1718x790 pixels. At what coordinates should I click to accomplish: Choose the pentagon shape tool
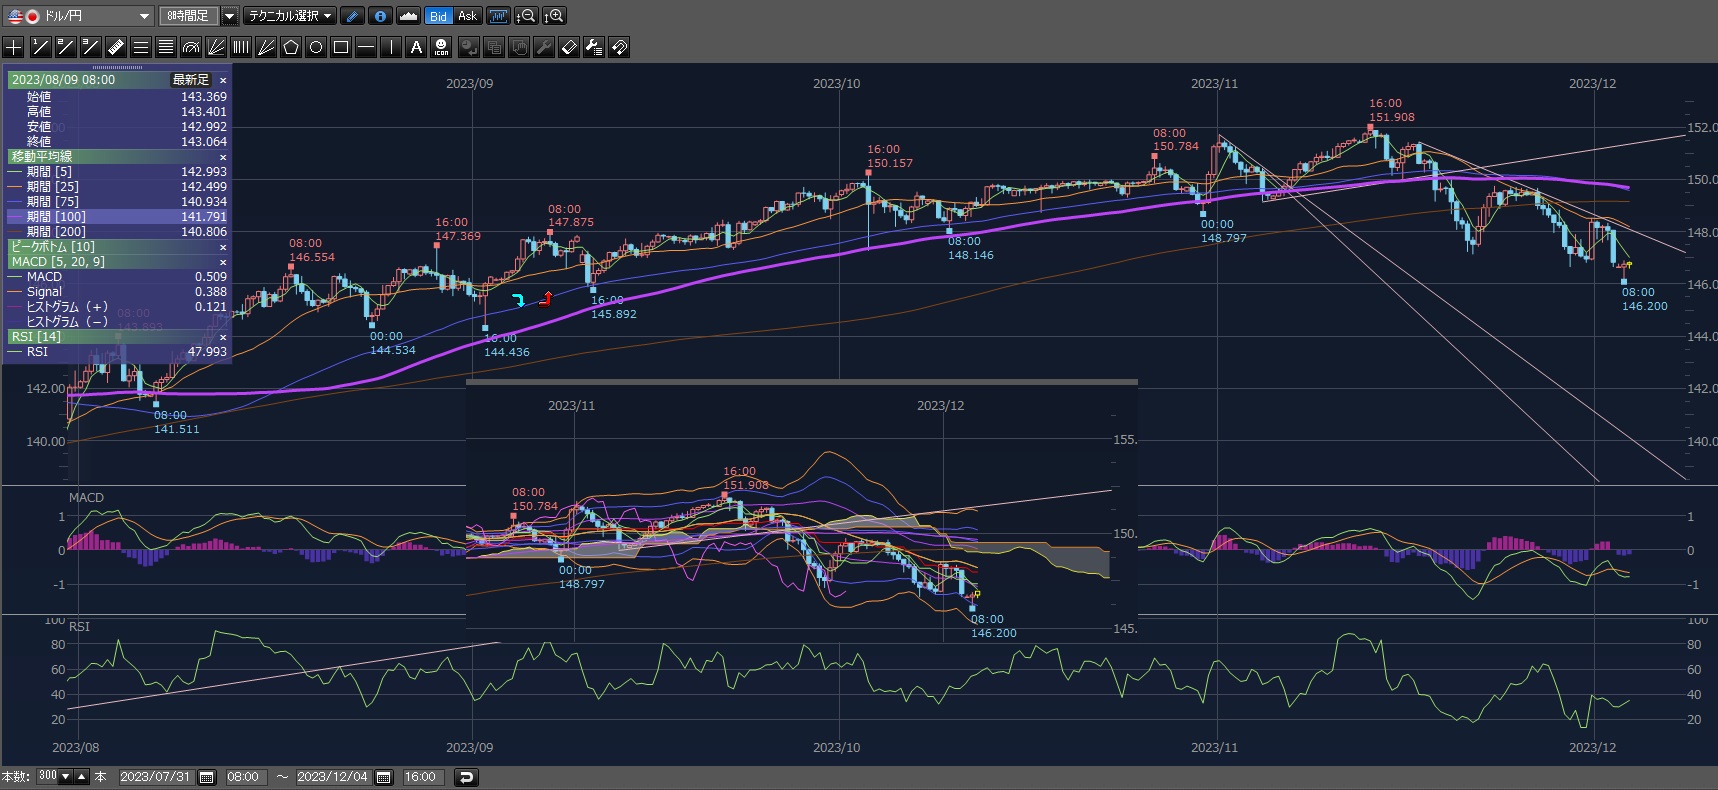291,47
